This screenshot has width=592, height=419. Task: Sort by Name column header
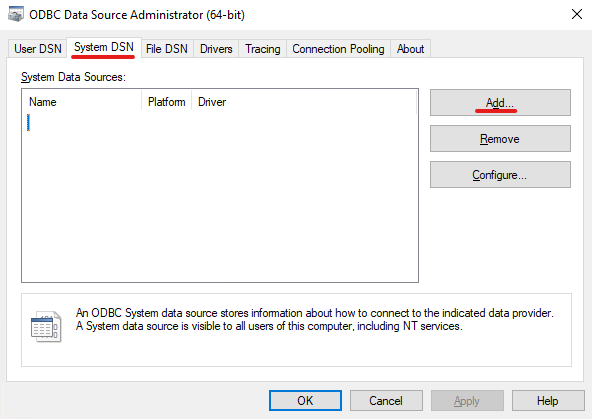coord(82,102)
